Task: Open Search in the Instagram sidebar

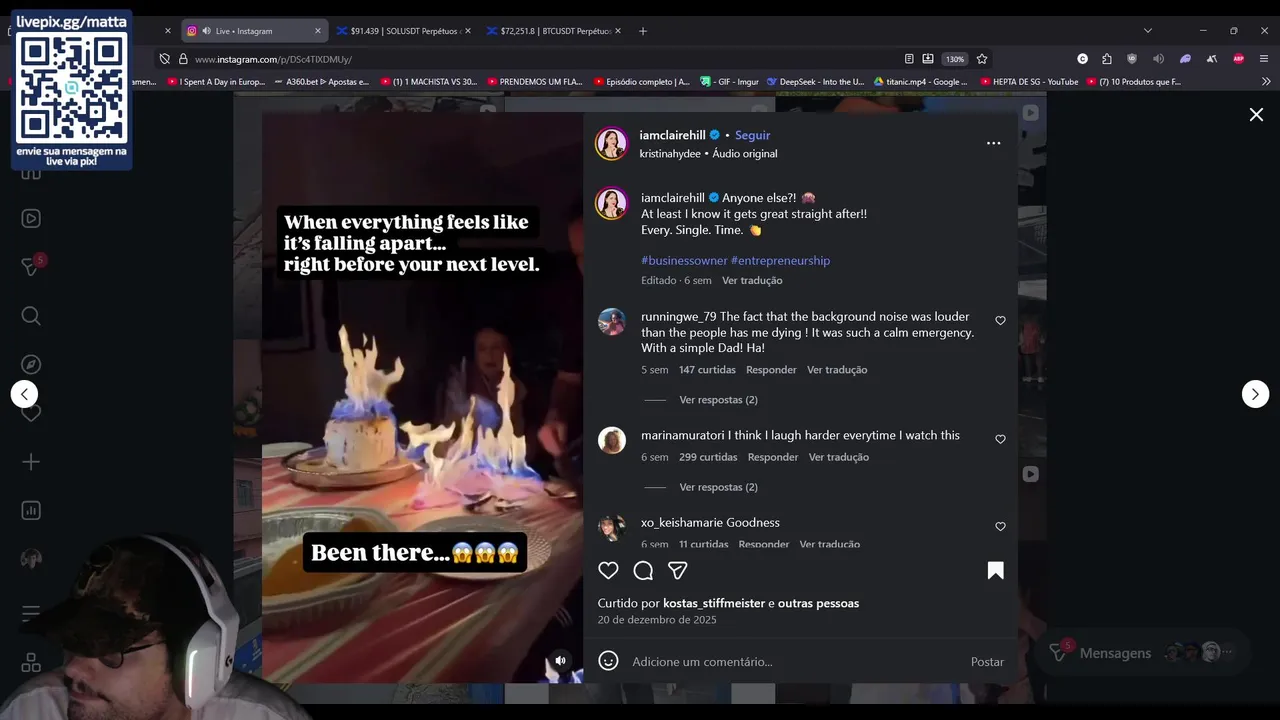Action: [x=31, y=316]
